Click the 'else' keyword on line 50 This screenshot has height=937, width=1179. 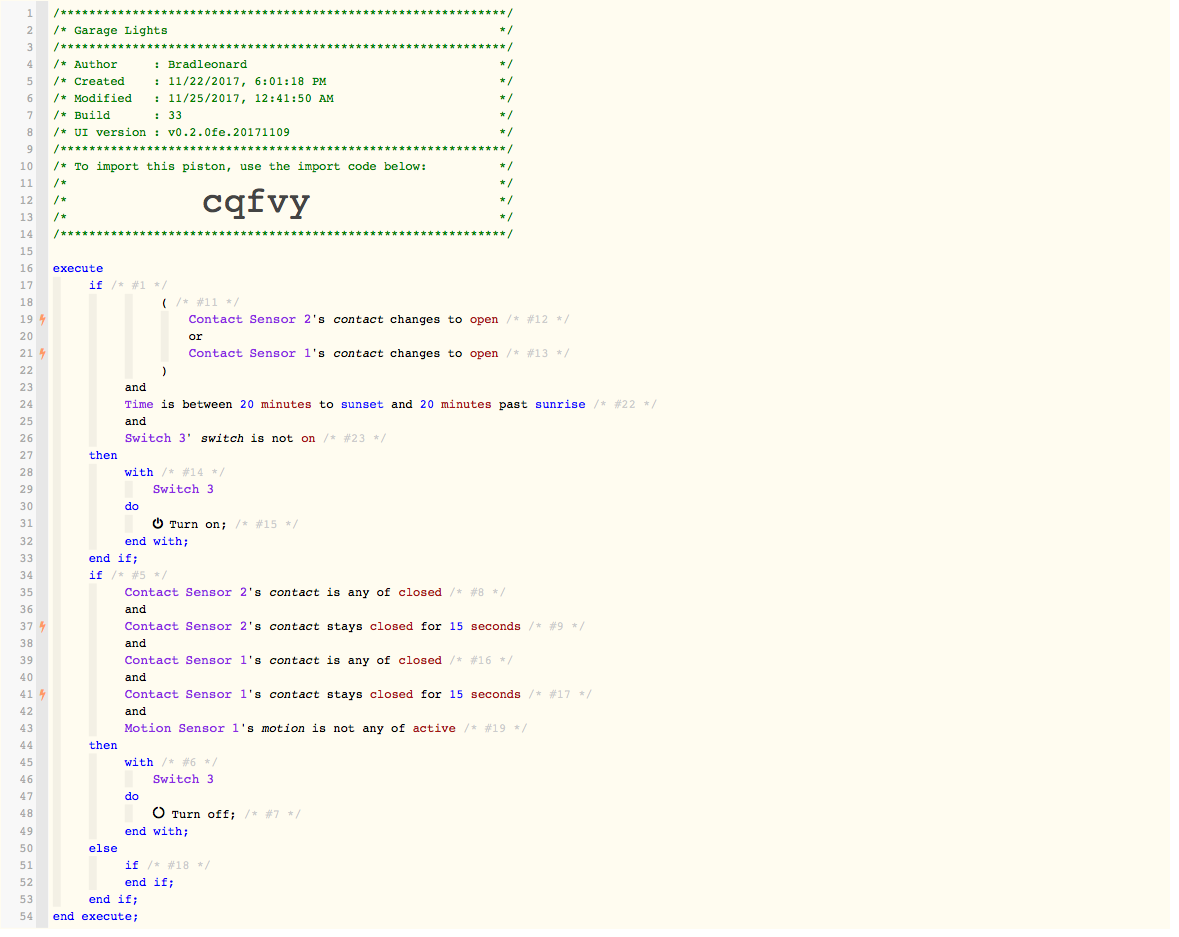[x=103, y=848]
